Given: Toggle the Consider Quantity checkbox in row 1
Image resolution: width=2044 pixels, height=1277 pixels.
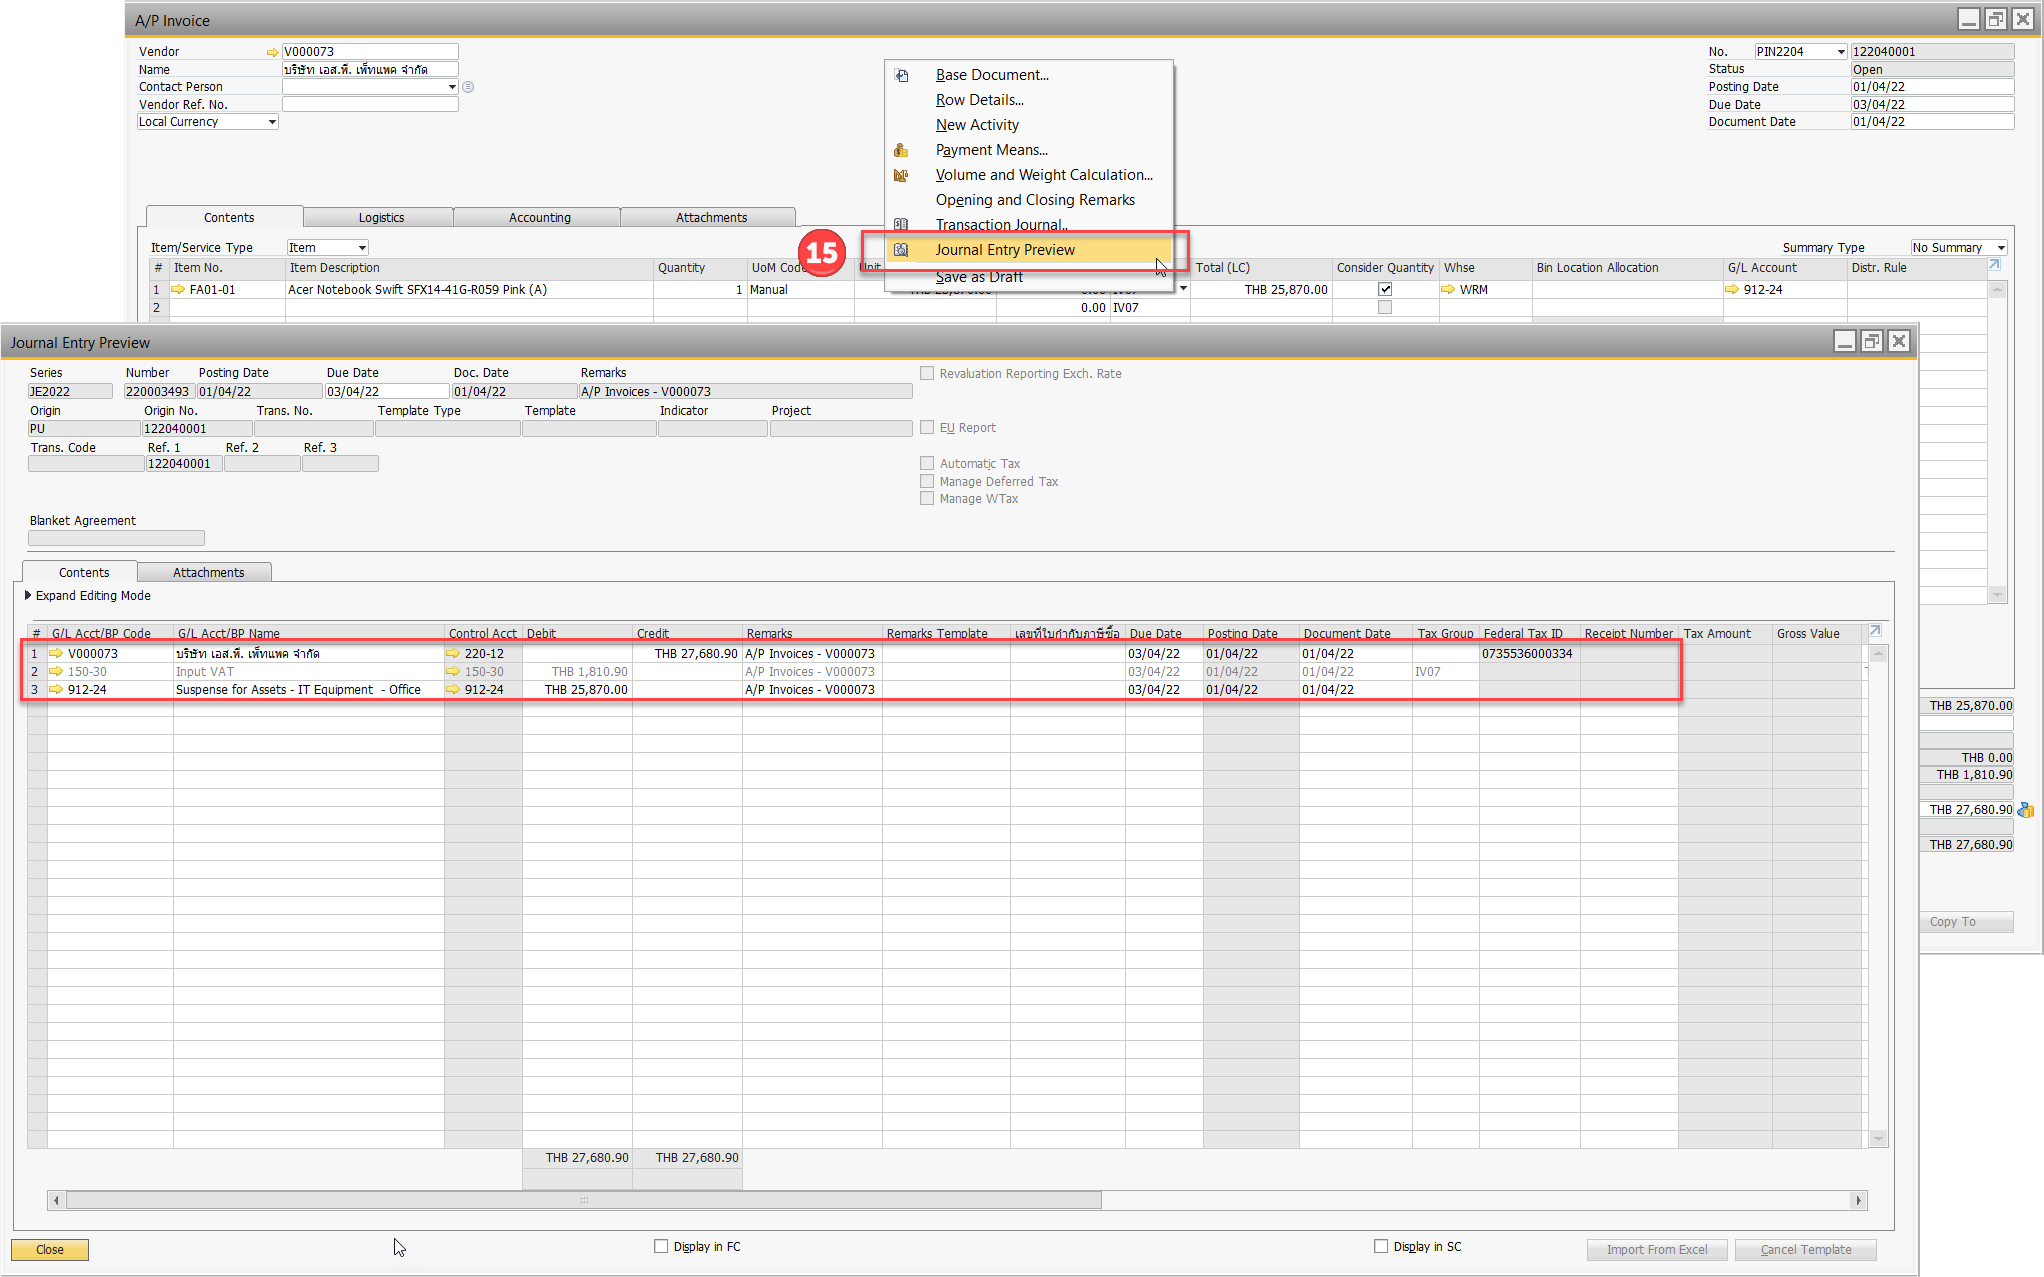Looking at the screenshot, I should [1385, 290].
